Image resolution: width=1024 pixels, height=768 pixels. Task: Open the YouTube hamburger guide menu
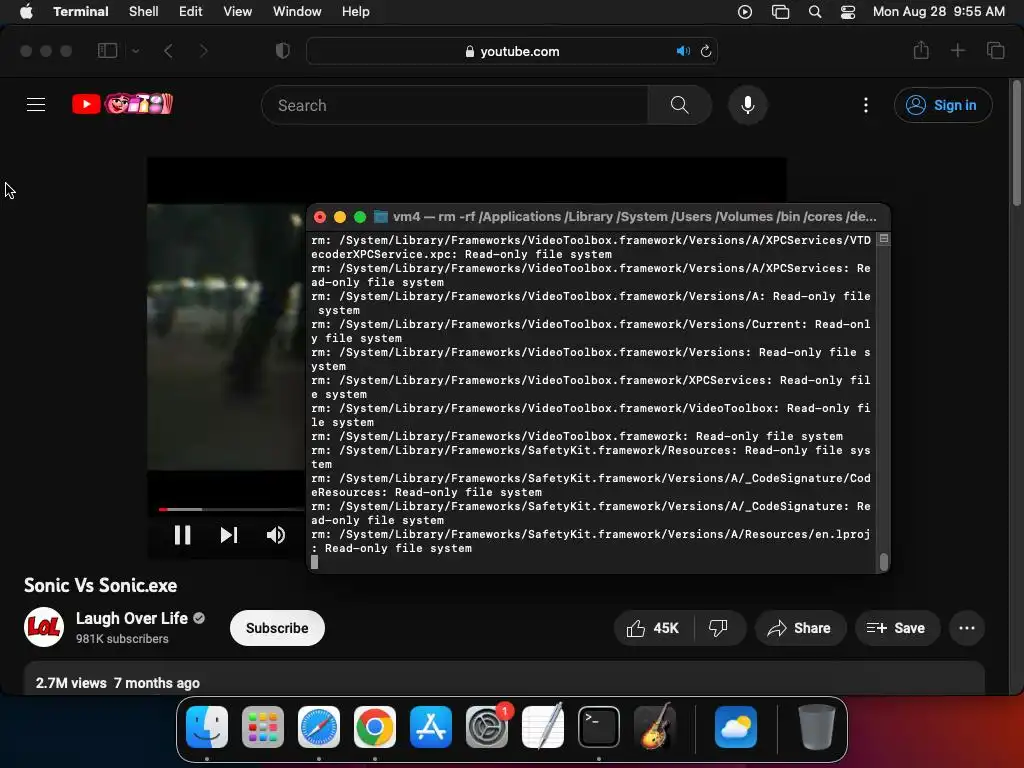tap(36, 104)
